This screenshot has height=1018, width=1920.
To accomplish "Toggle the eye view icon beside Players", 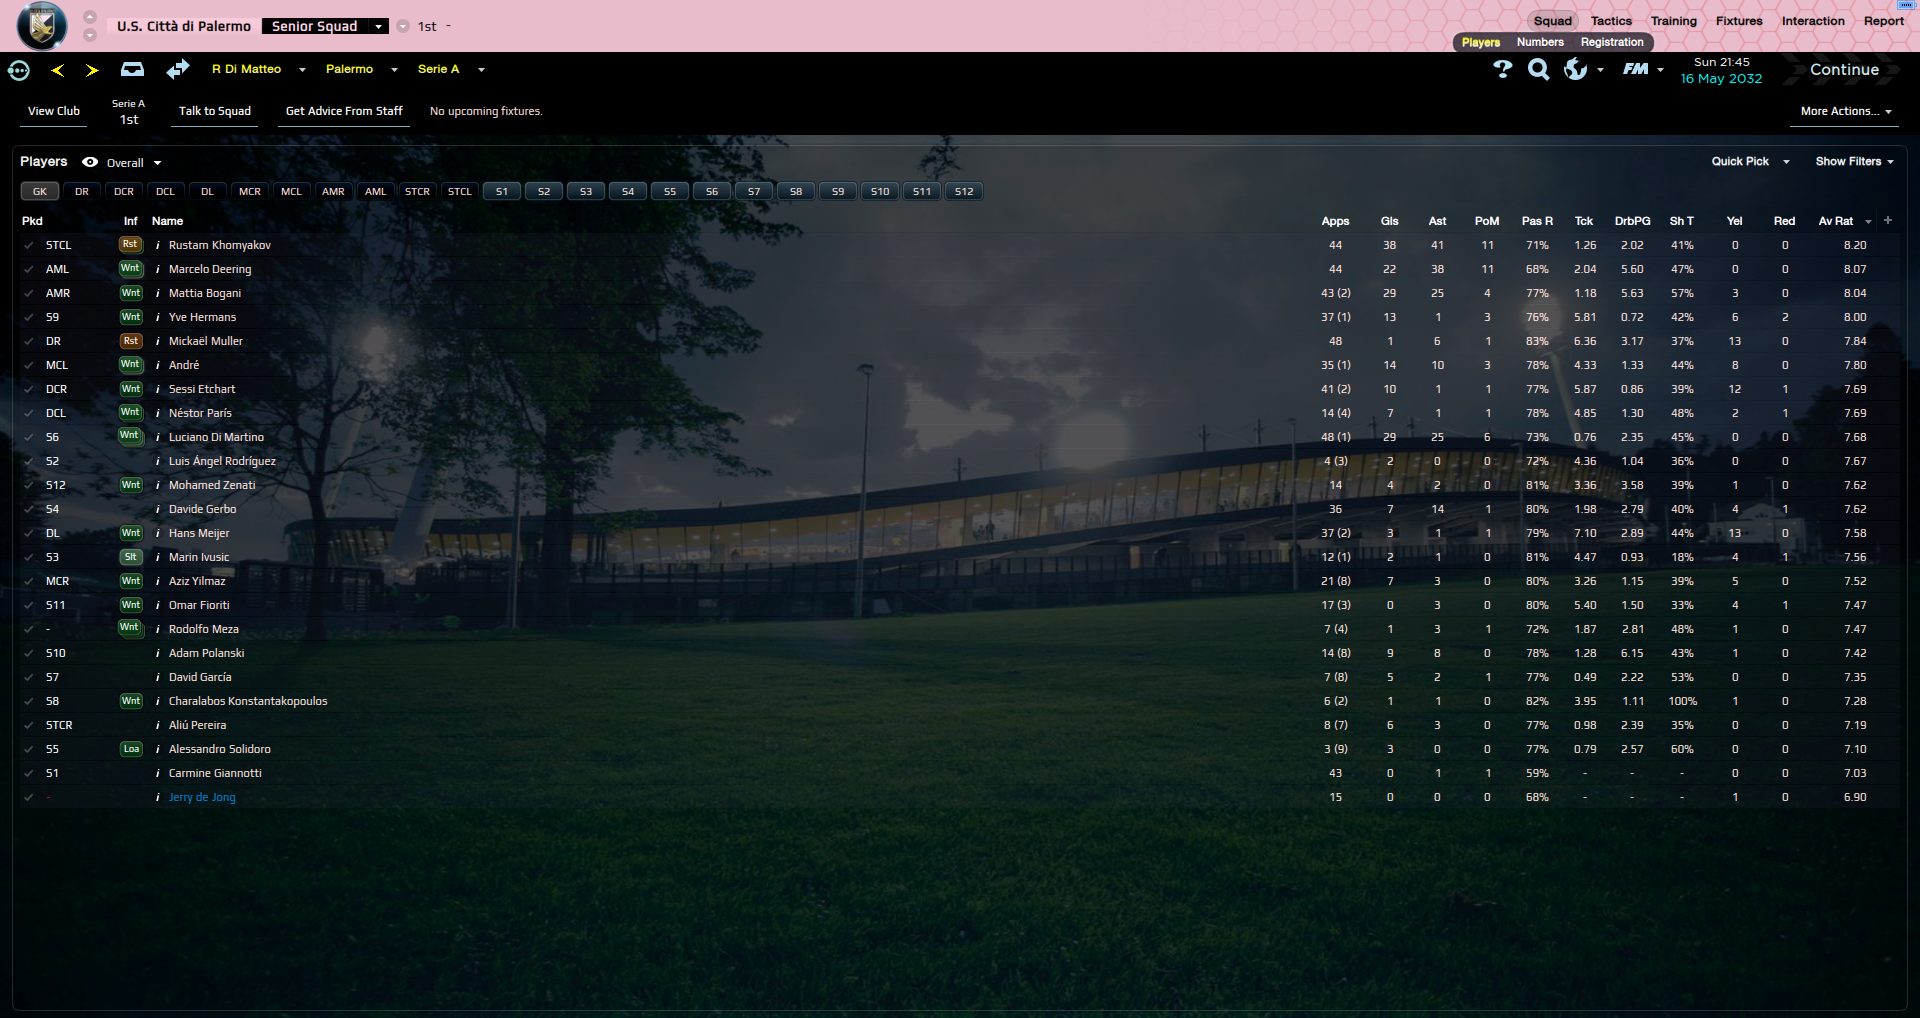I will (x=90, y=162).
